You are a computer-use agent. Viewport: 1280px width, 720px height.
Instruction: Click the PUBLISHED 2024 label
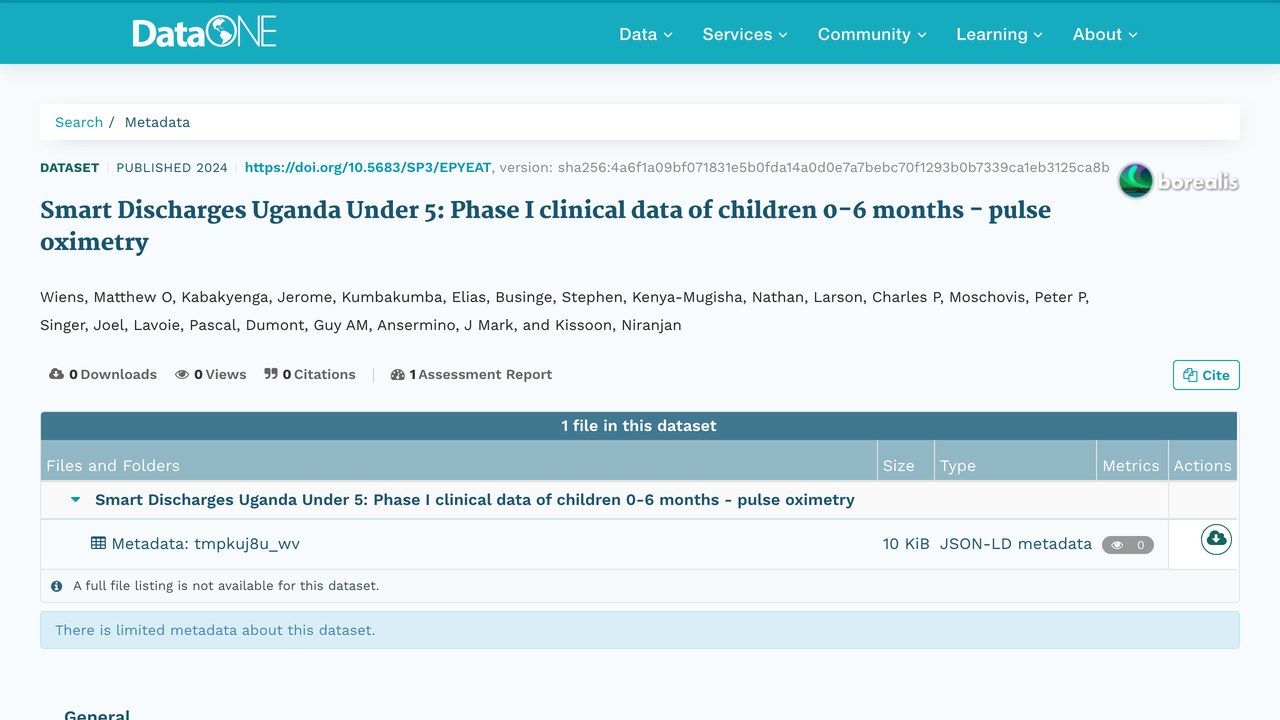pos(172,167)
